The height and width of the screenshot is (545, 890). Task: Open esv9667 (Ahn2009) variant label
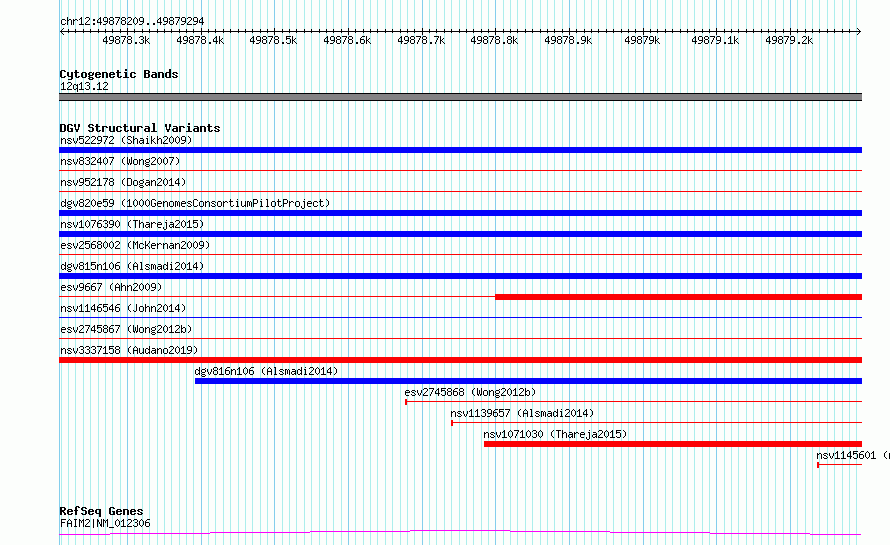(111, 287)
